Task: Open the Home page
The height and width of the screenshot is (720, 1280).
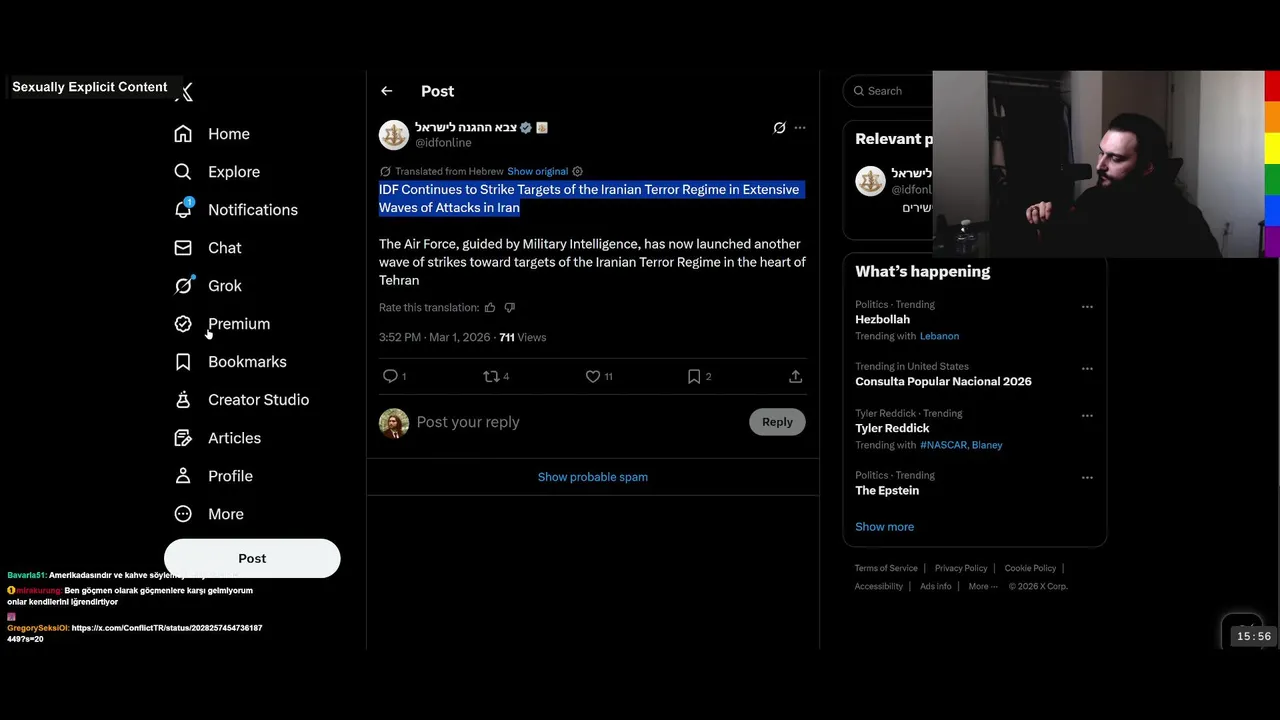Action: pos(212,134)
